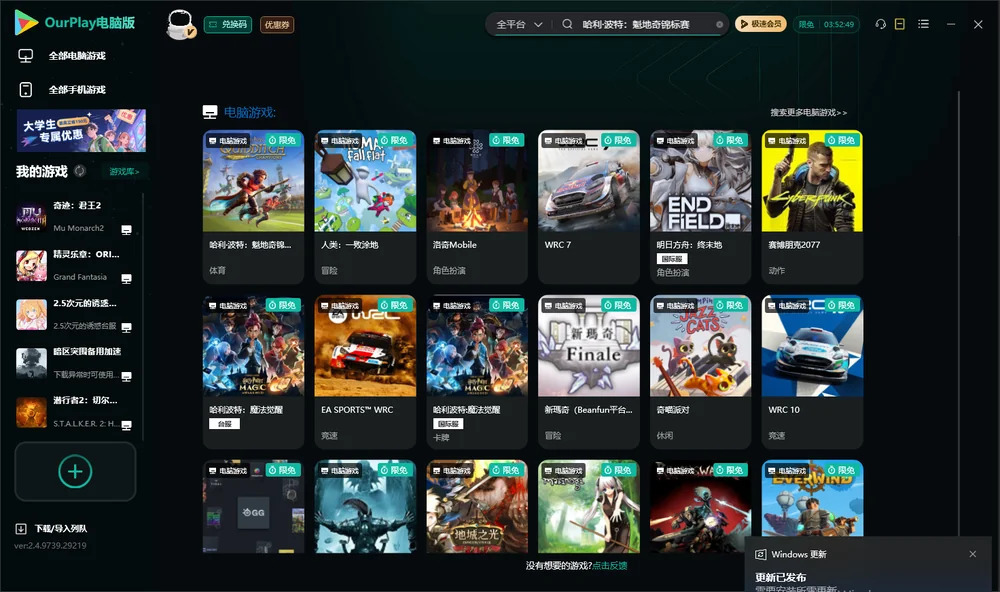This screenshot has height=592, width=1000.
Task: Open the 大学生专属优惠 banner
Action: (81, 130)
